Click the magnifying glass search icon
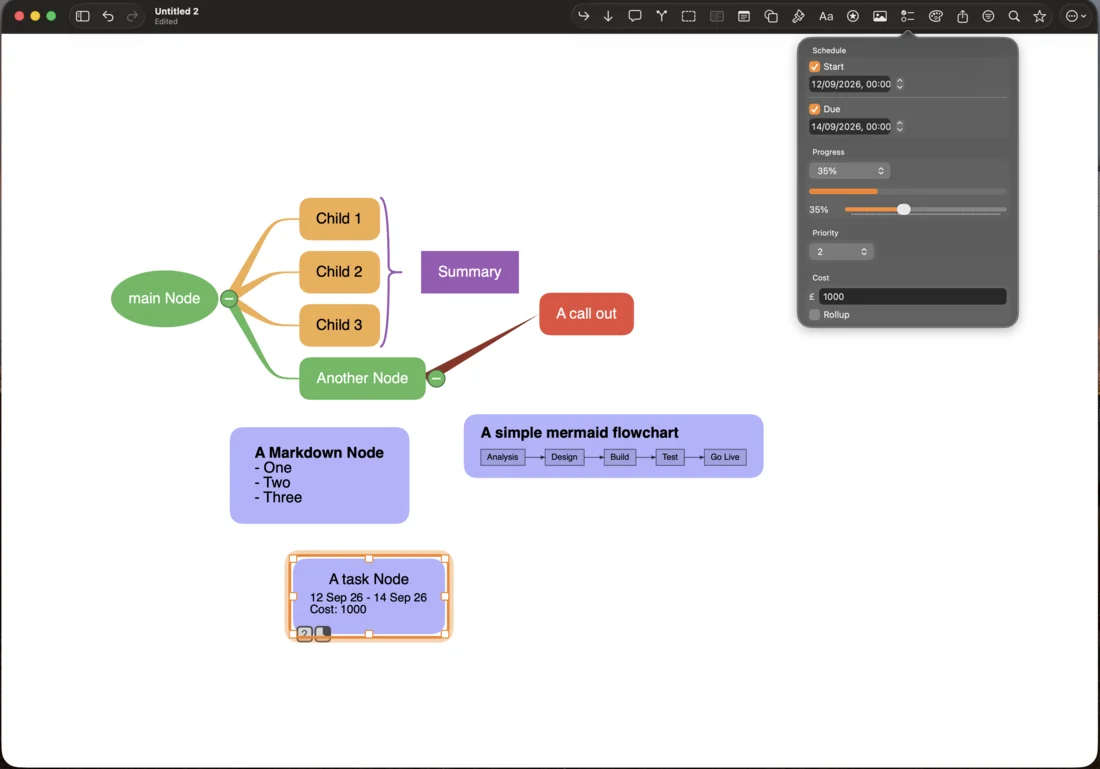 coord(1014,16)
